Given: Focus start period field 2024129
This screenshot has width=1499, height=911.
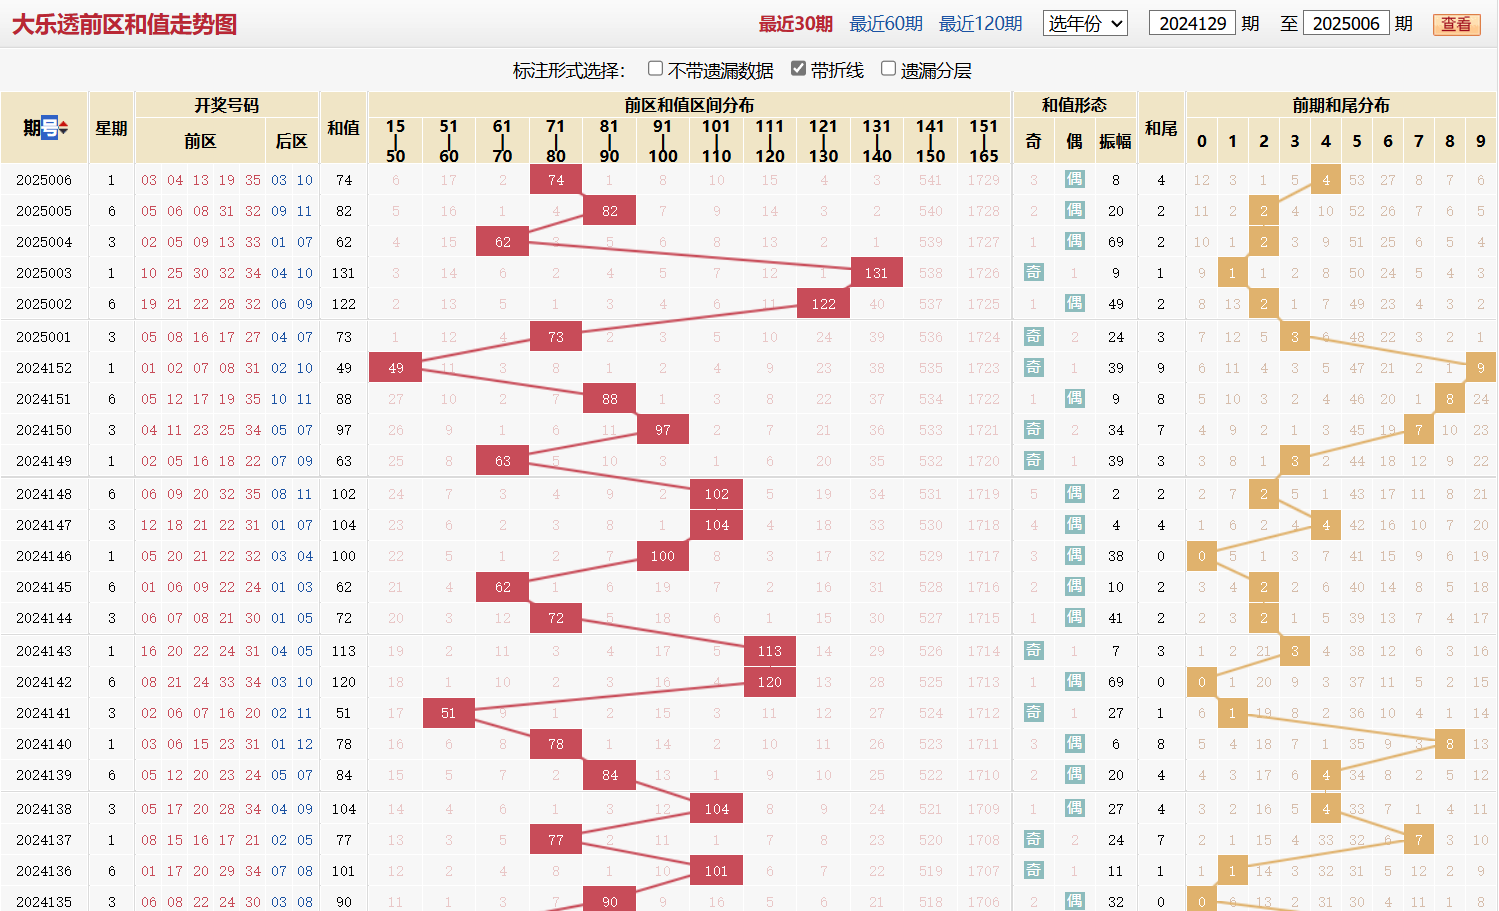Looking at the screenshot, I should [x=1192, y=23].
